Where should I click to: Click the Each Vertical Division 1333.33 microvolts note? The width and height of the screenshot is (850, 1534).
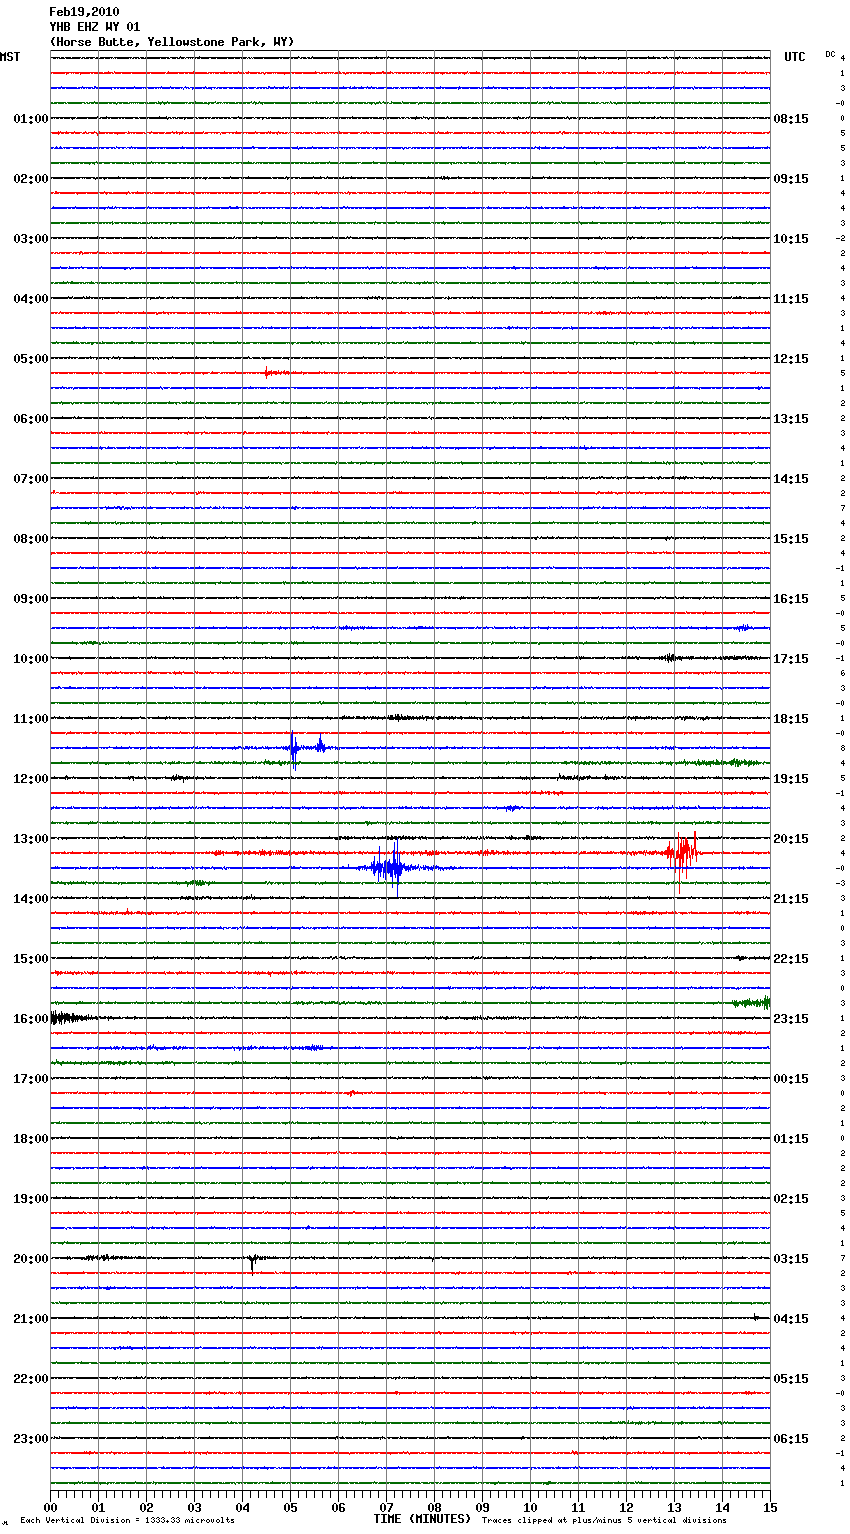[x=127, y=1521]
